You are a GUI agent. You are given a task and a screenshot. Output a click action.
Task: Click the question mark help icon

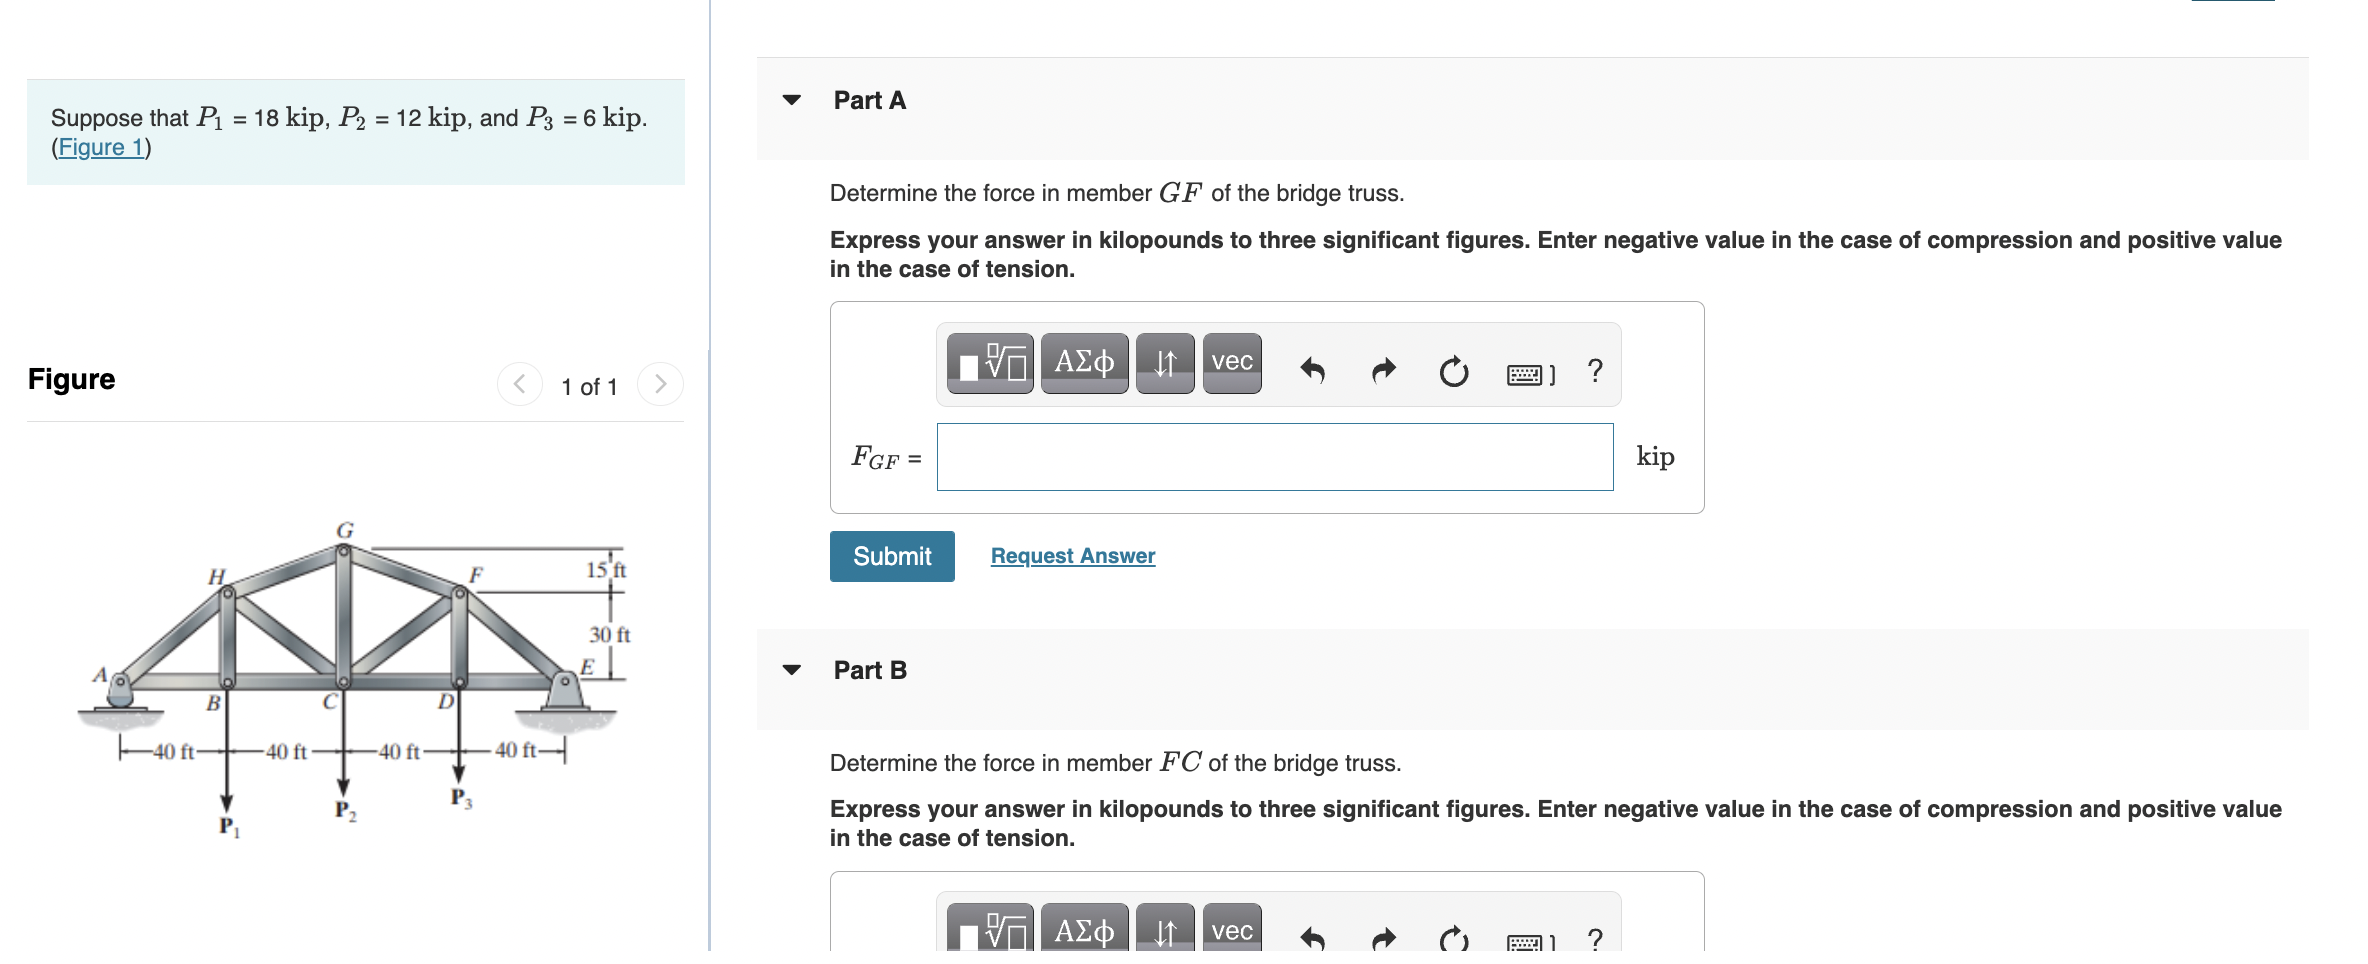pos(1593,370)
